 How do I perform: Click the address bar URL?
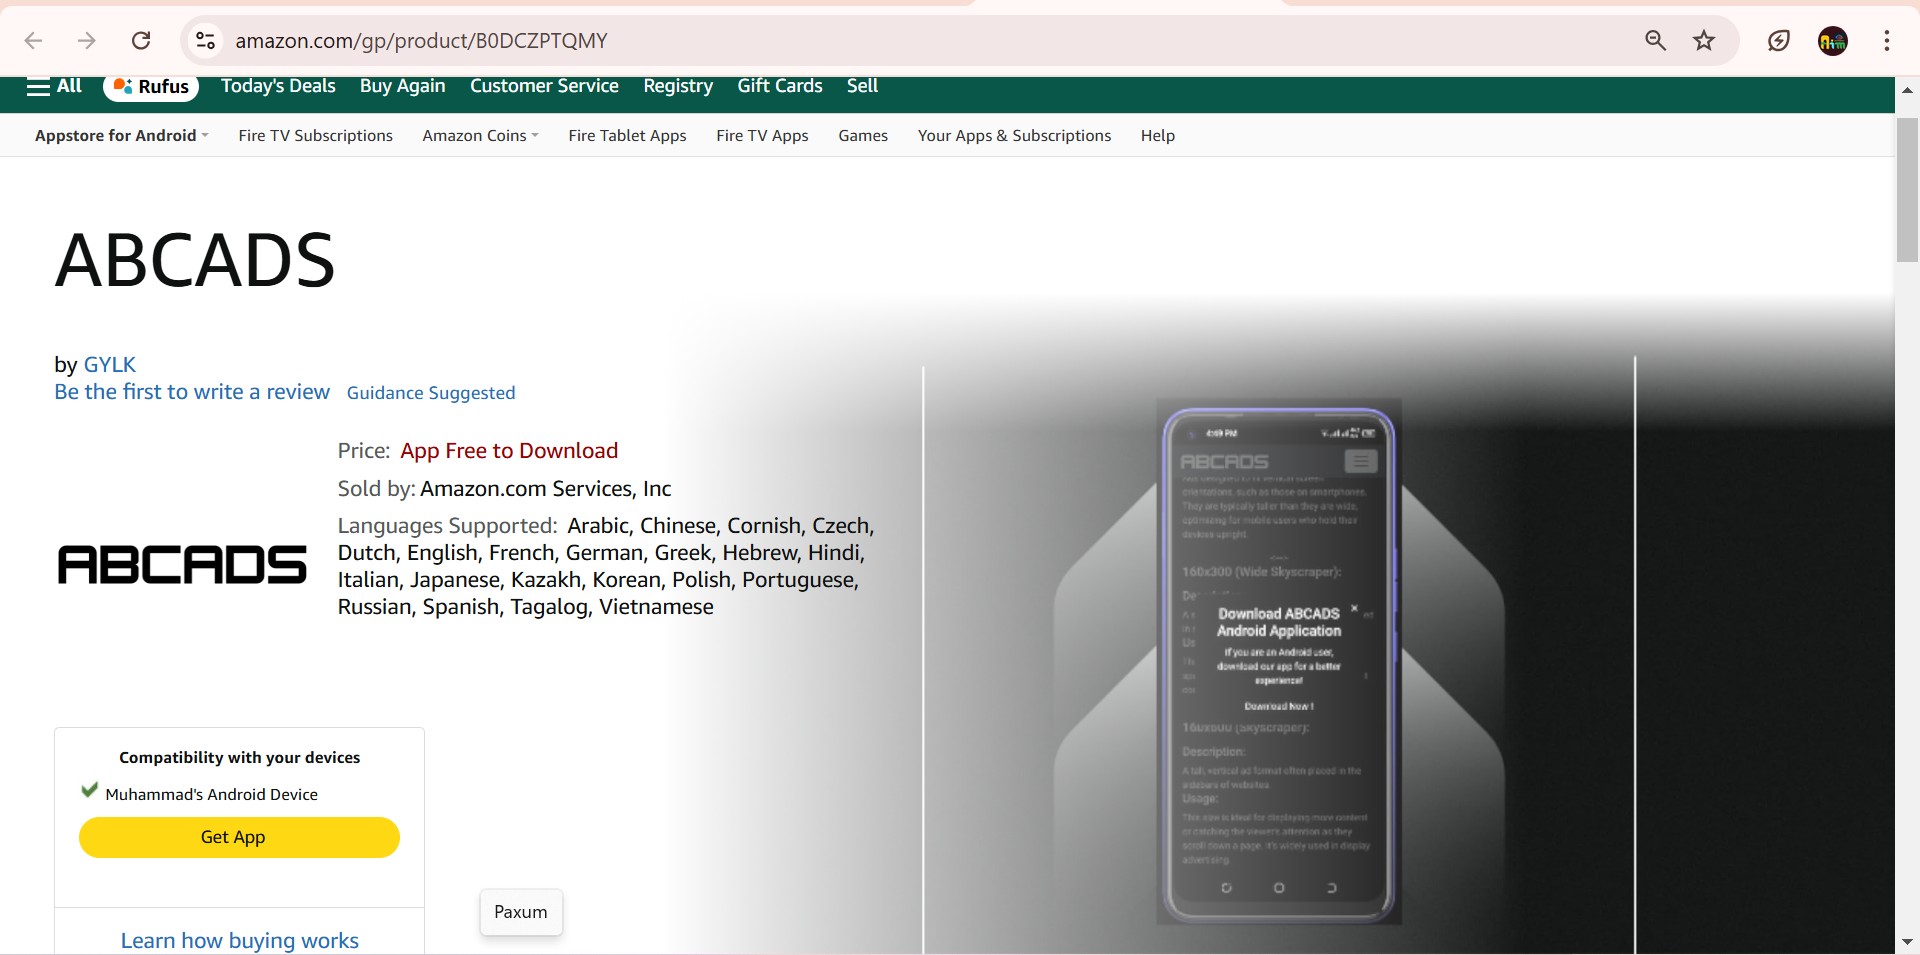pos(421,41)
